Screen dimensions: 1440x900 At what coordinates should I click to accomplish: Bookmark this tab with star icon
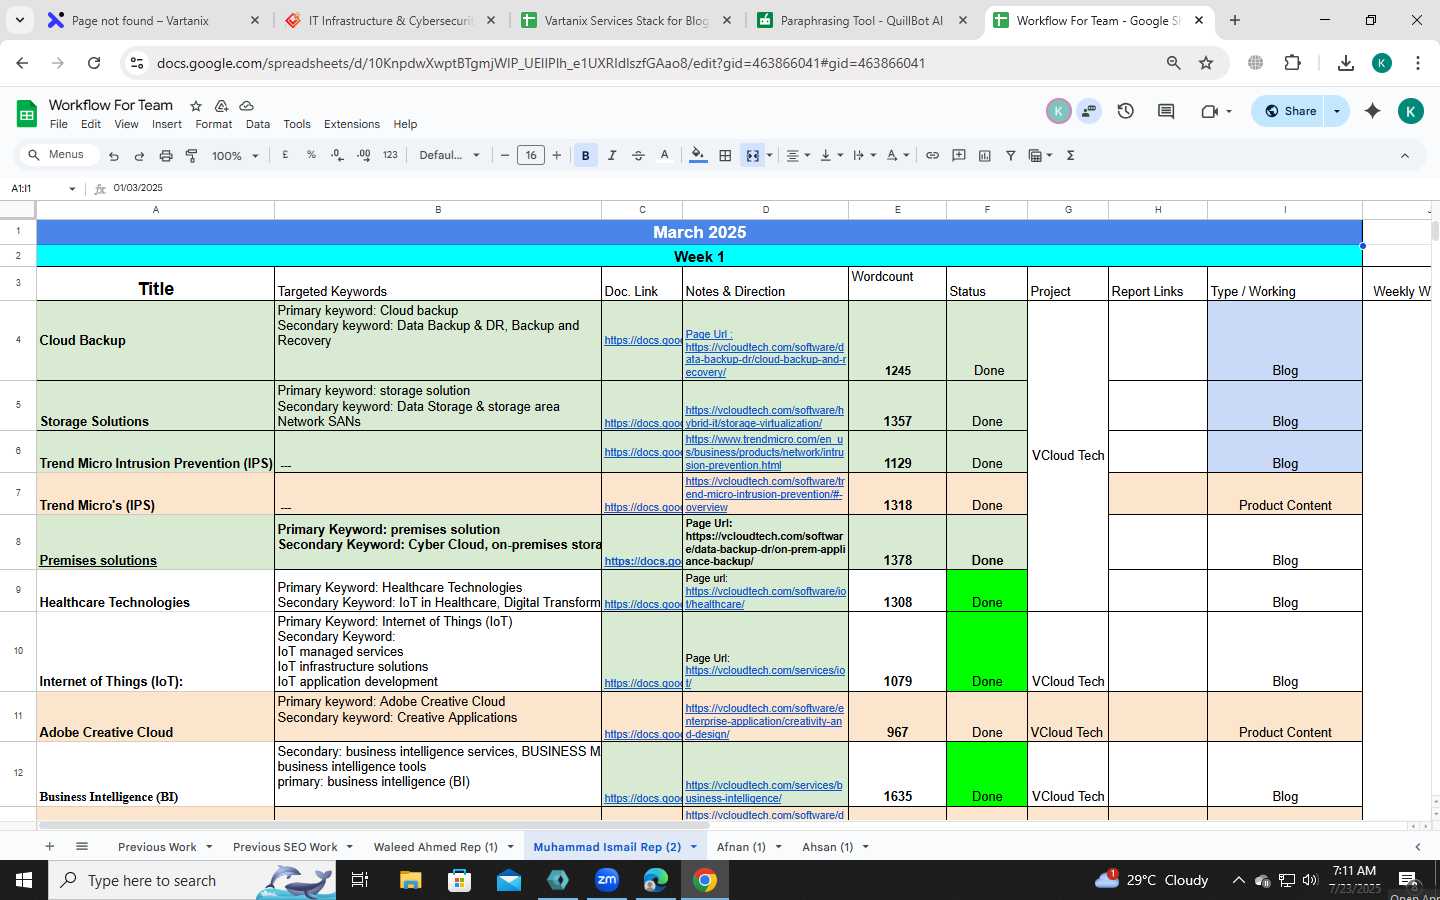[1206, 63]
